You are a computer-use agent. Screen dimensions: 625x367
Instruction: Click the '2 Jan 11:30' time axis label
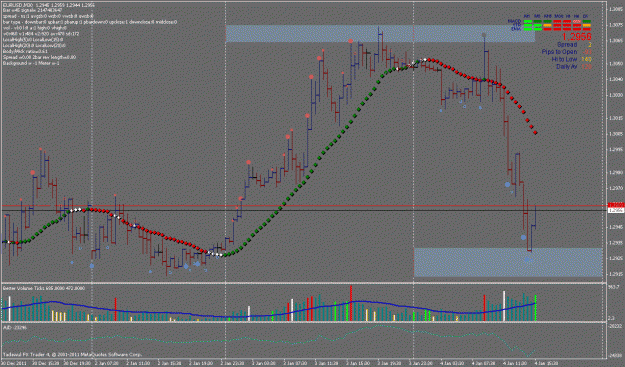tap(138, 363)
